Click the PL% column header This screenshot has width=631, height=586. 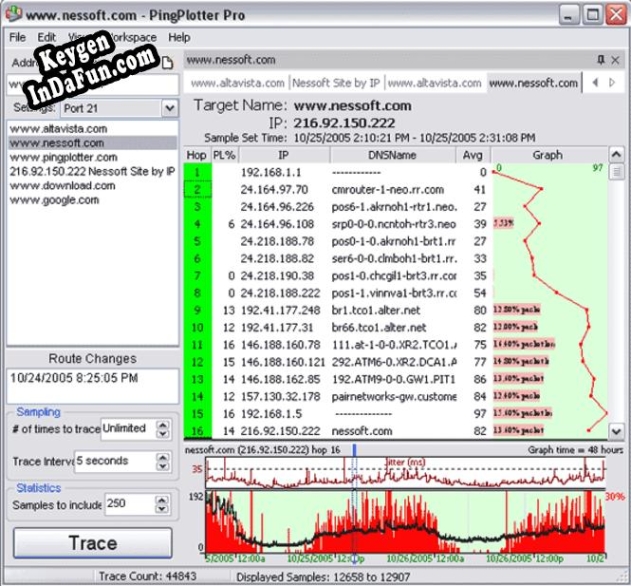[x=224, y=155]
